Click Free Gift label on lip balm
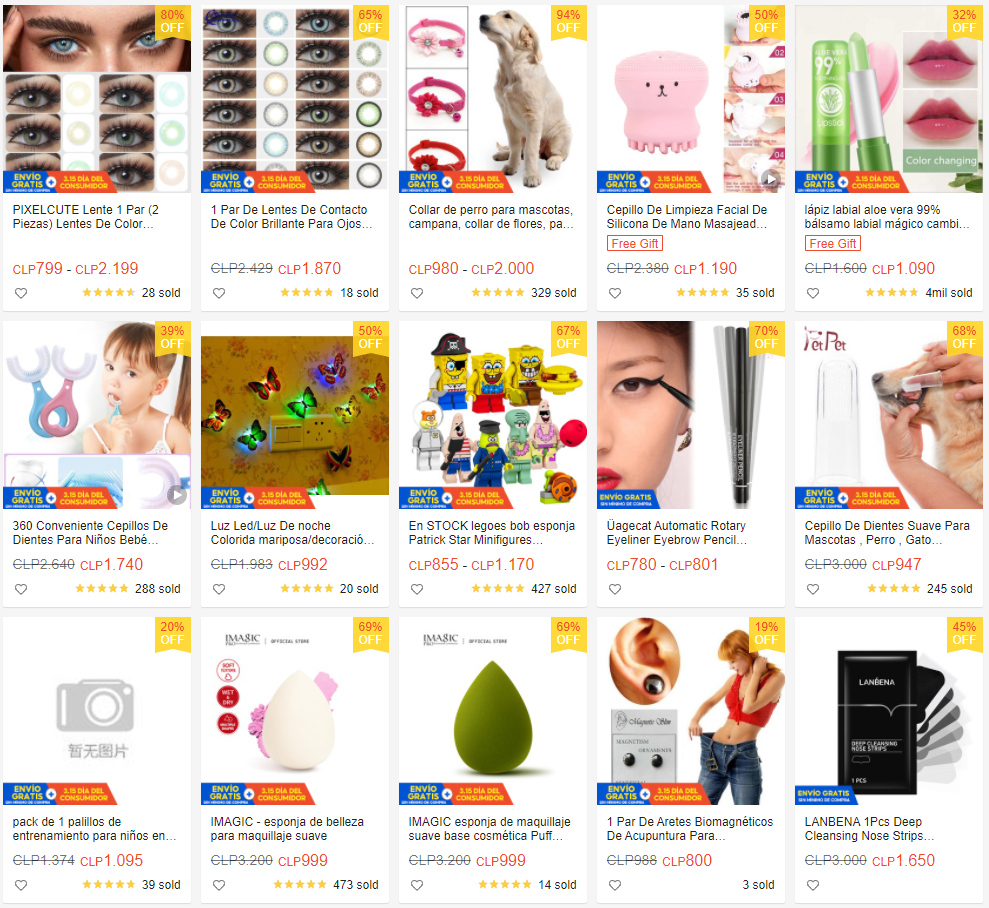This screenshot has width=989, height=908. (x=833, y=243)
